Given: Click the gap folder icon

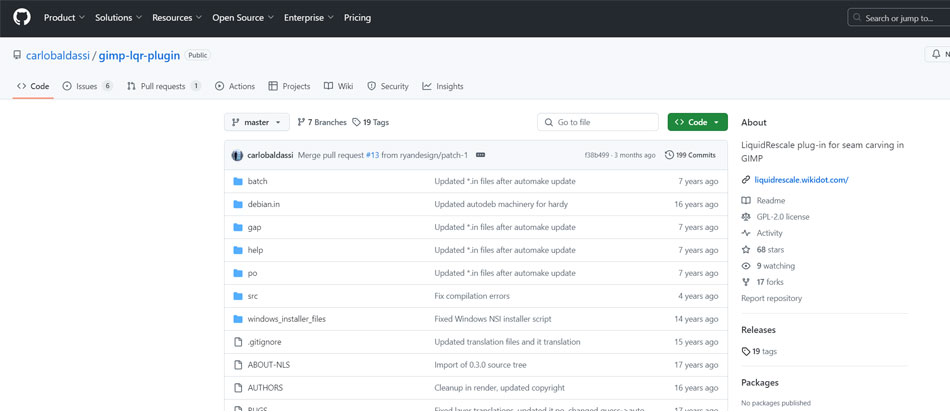Looking at the screenshot, I should [238, 227].
